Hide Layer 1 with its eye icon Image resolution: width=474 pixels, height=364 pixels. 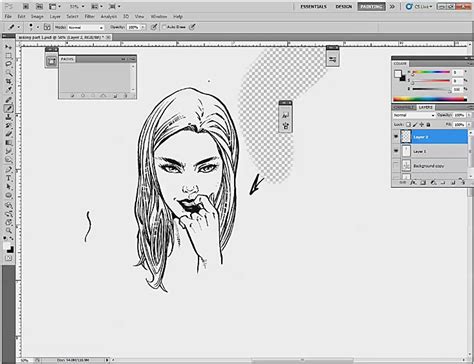396,151
